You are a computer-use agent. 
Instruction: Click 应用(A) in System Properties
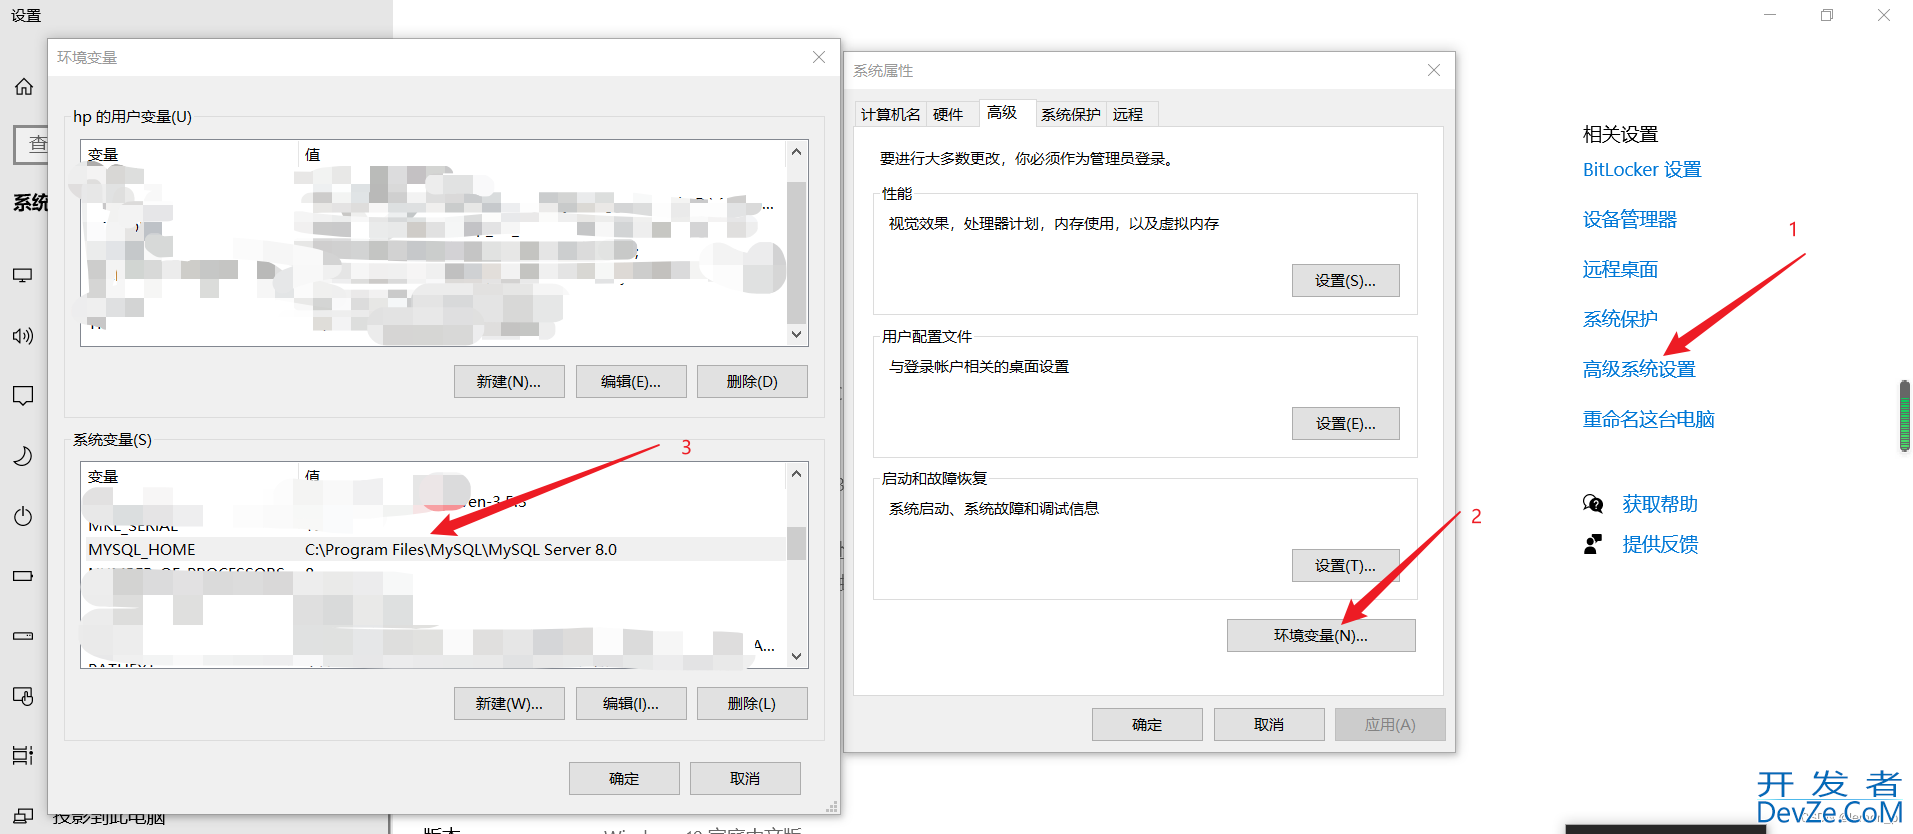pyautogui.click(x=1390, y=725)
